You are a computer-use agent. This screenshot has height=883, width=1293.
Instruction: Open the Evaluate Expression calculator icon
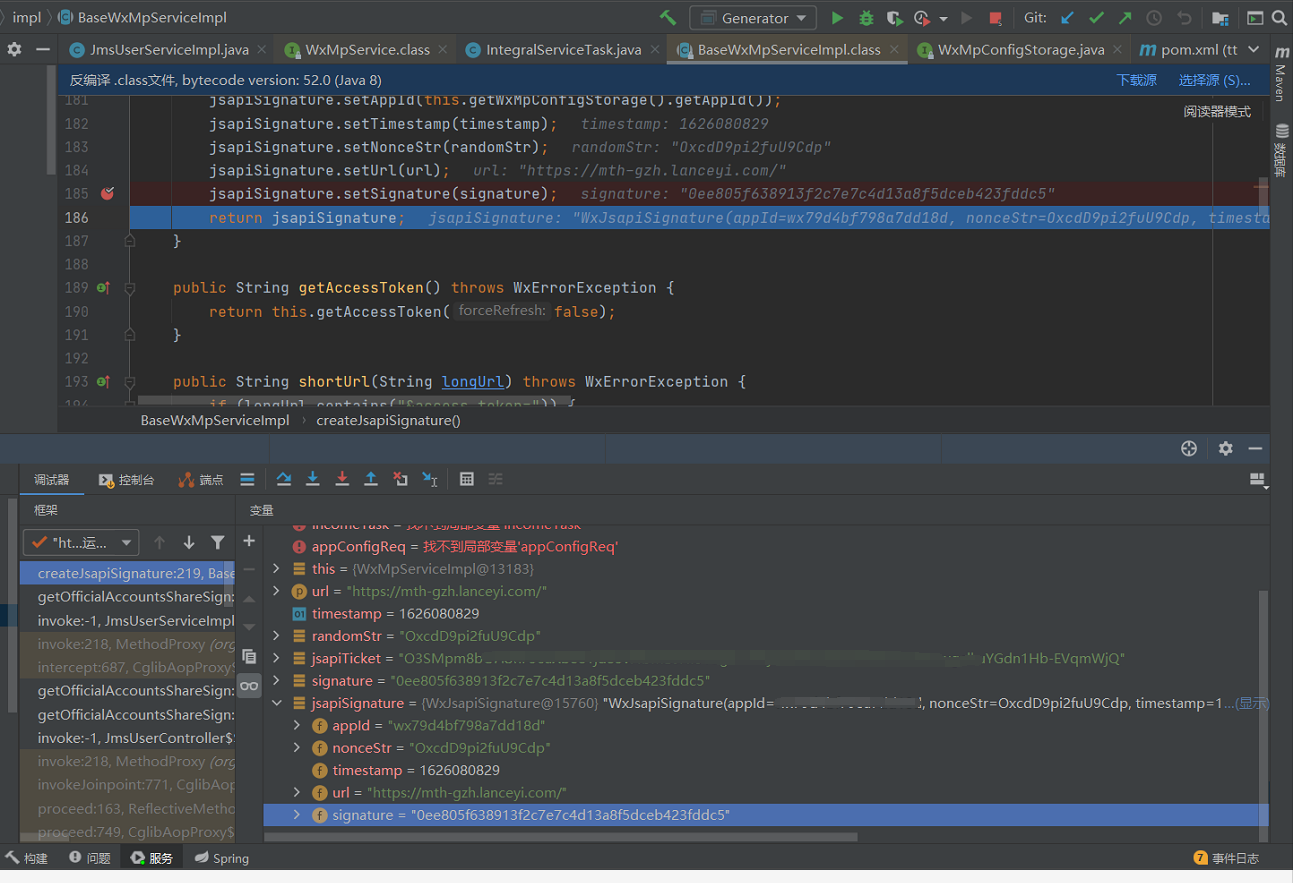[x=466, y=480]
